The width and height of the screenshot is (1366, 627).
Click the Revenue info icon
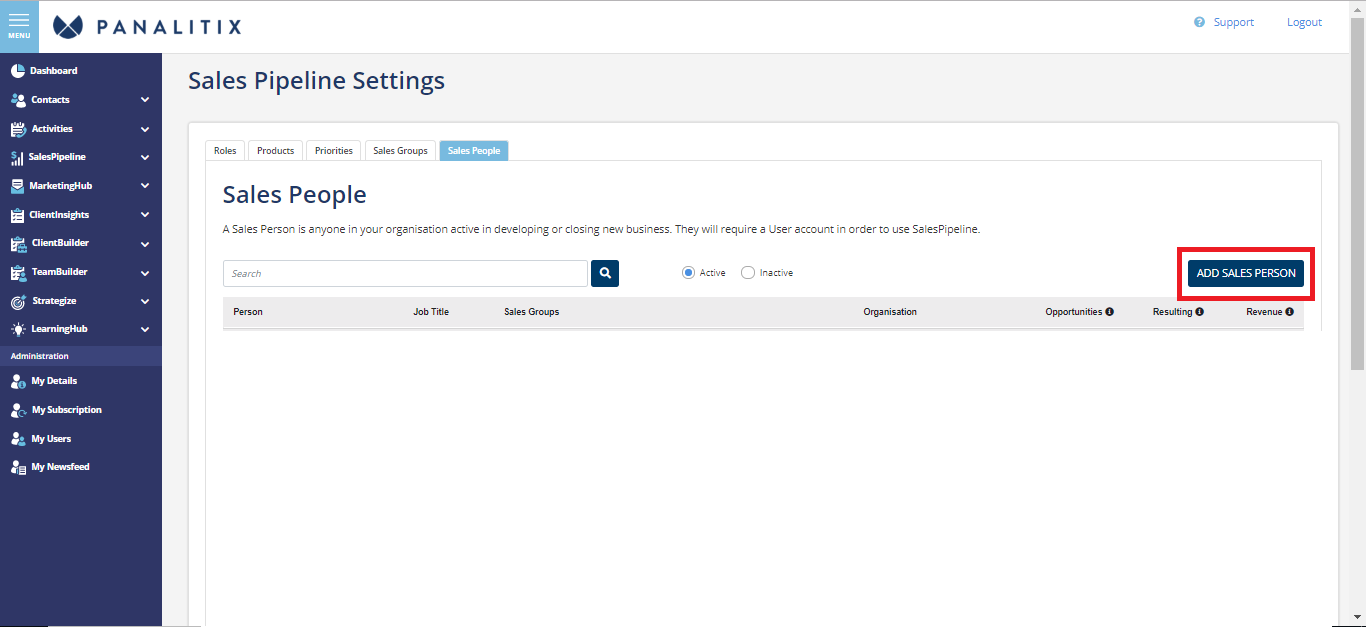(1289, 312)
